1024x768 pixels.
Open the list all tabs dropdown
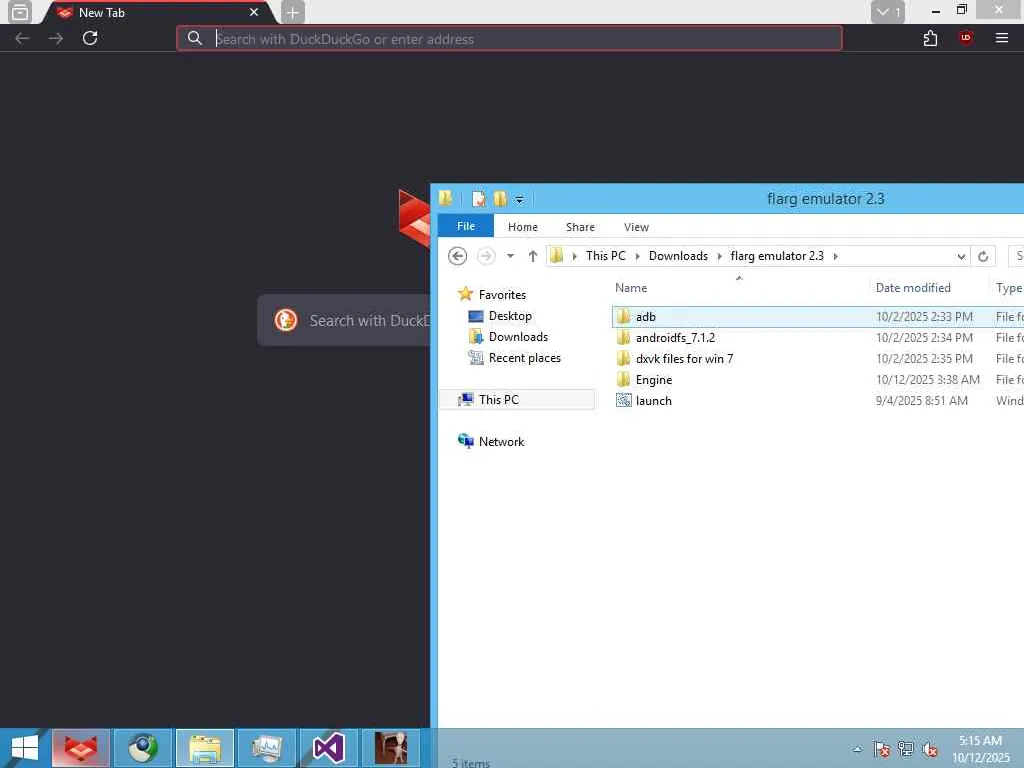[888, 12]
